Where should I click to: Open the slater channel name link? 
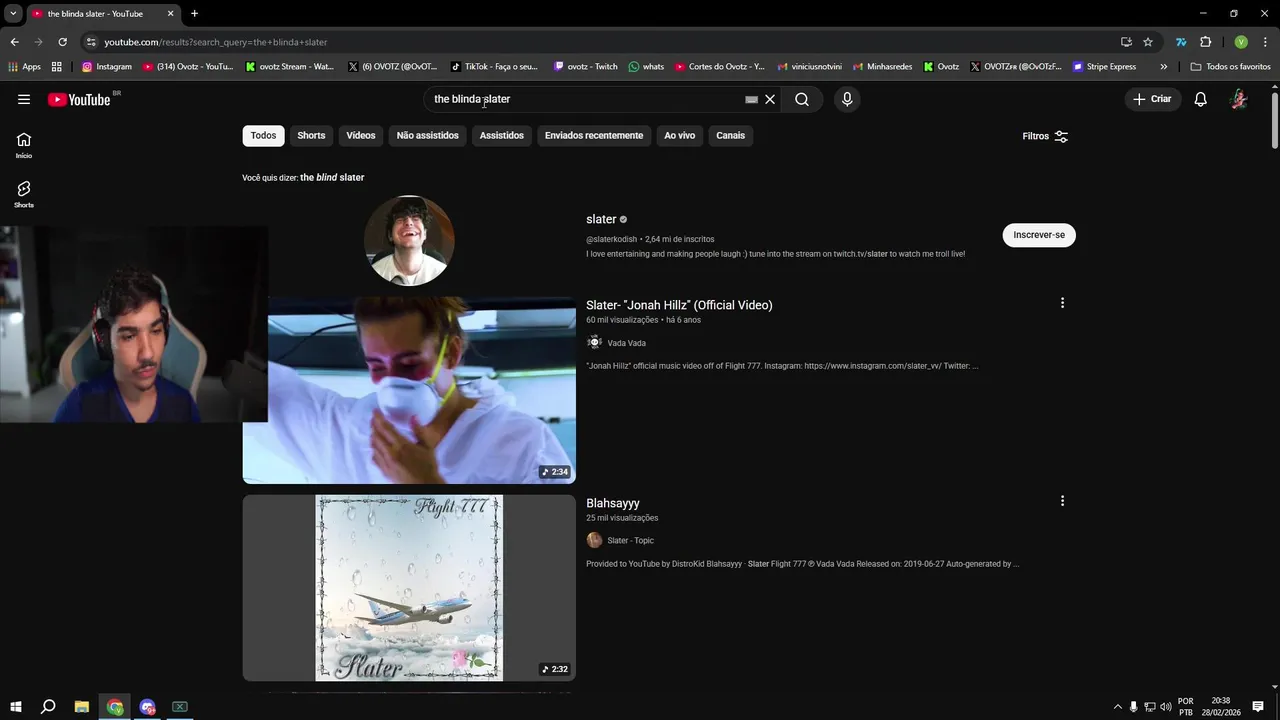pos(601,219)
